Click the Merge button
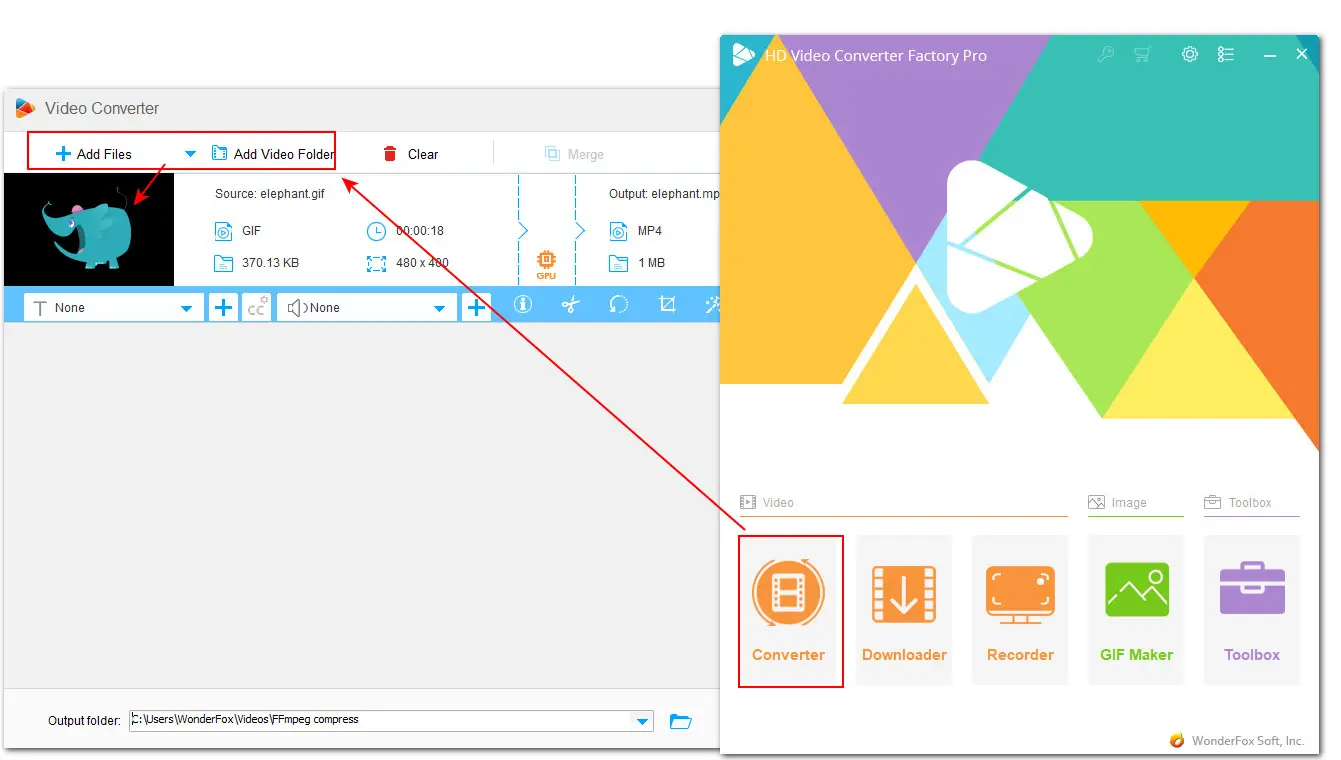 [574, 154]
